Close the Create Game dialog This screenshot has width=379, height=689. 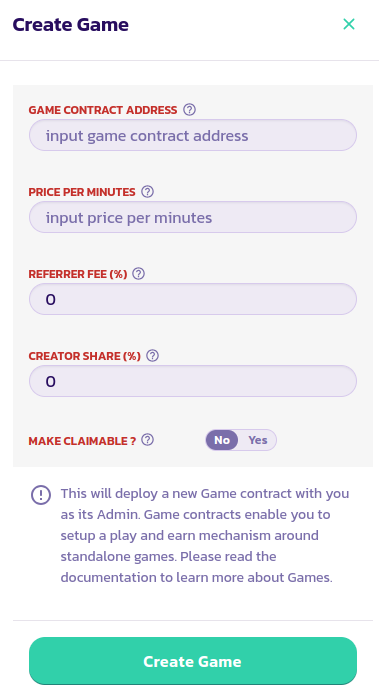pyautogui.click(x=349, y=24)
